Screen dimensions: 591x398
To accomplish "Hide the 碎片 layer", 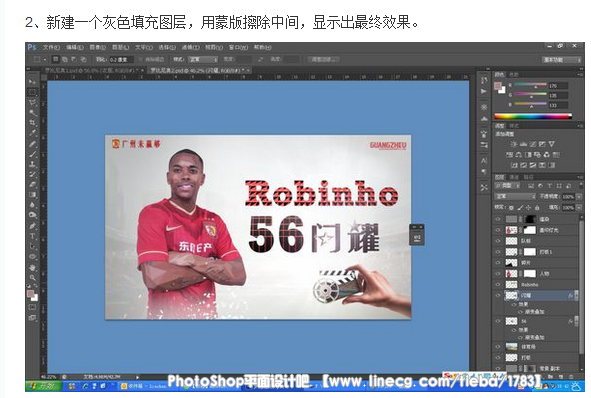I will pyautogui.click(x=498, y=262).
